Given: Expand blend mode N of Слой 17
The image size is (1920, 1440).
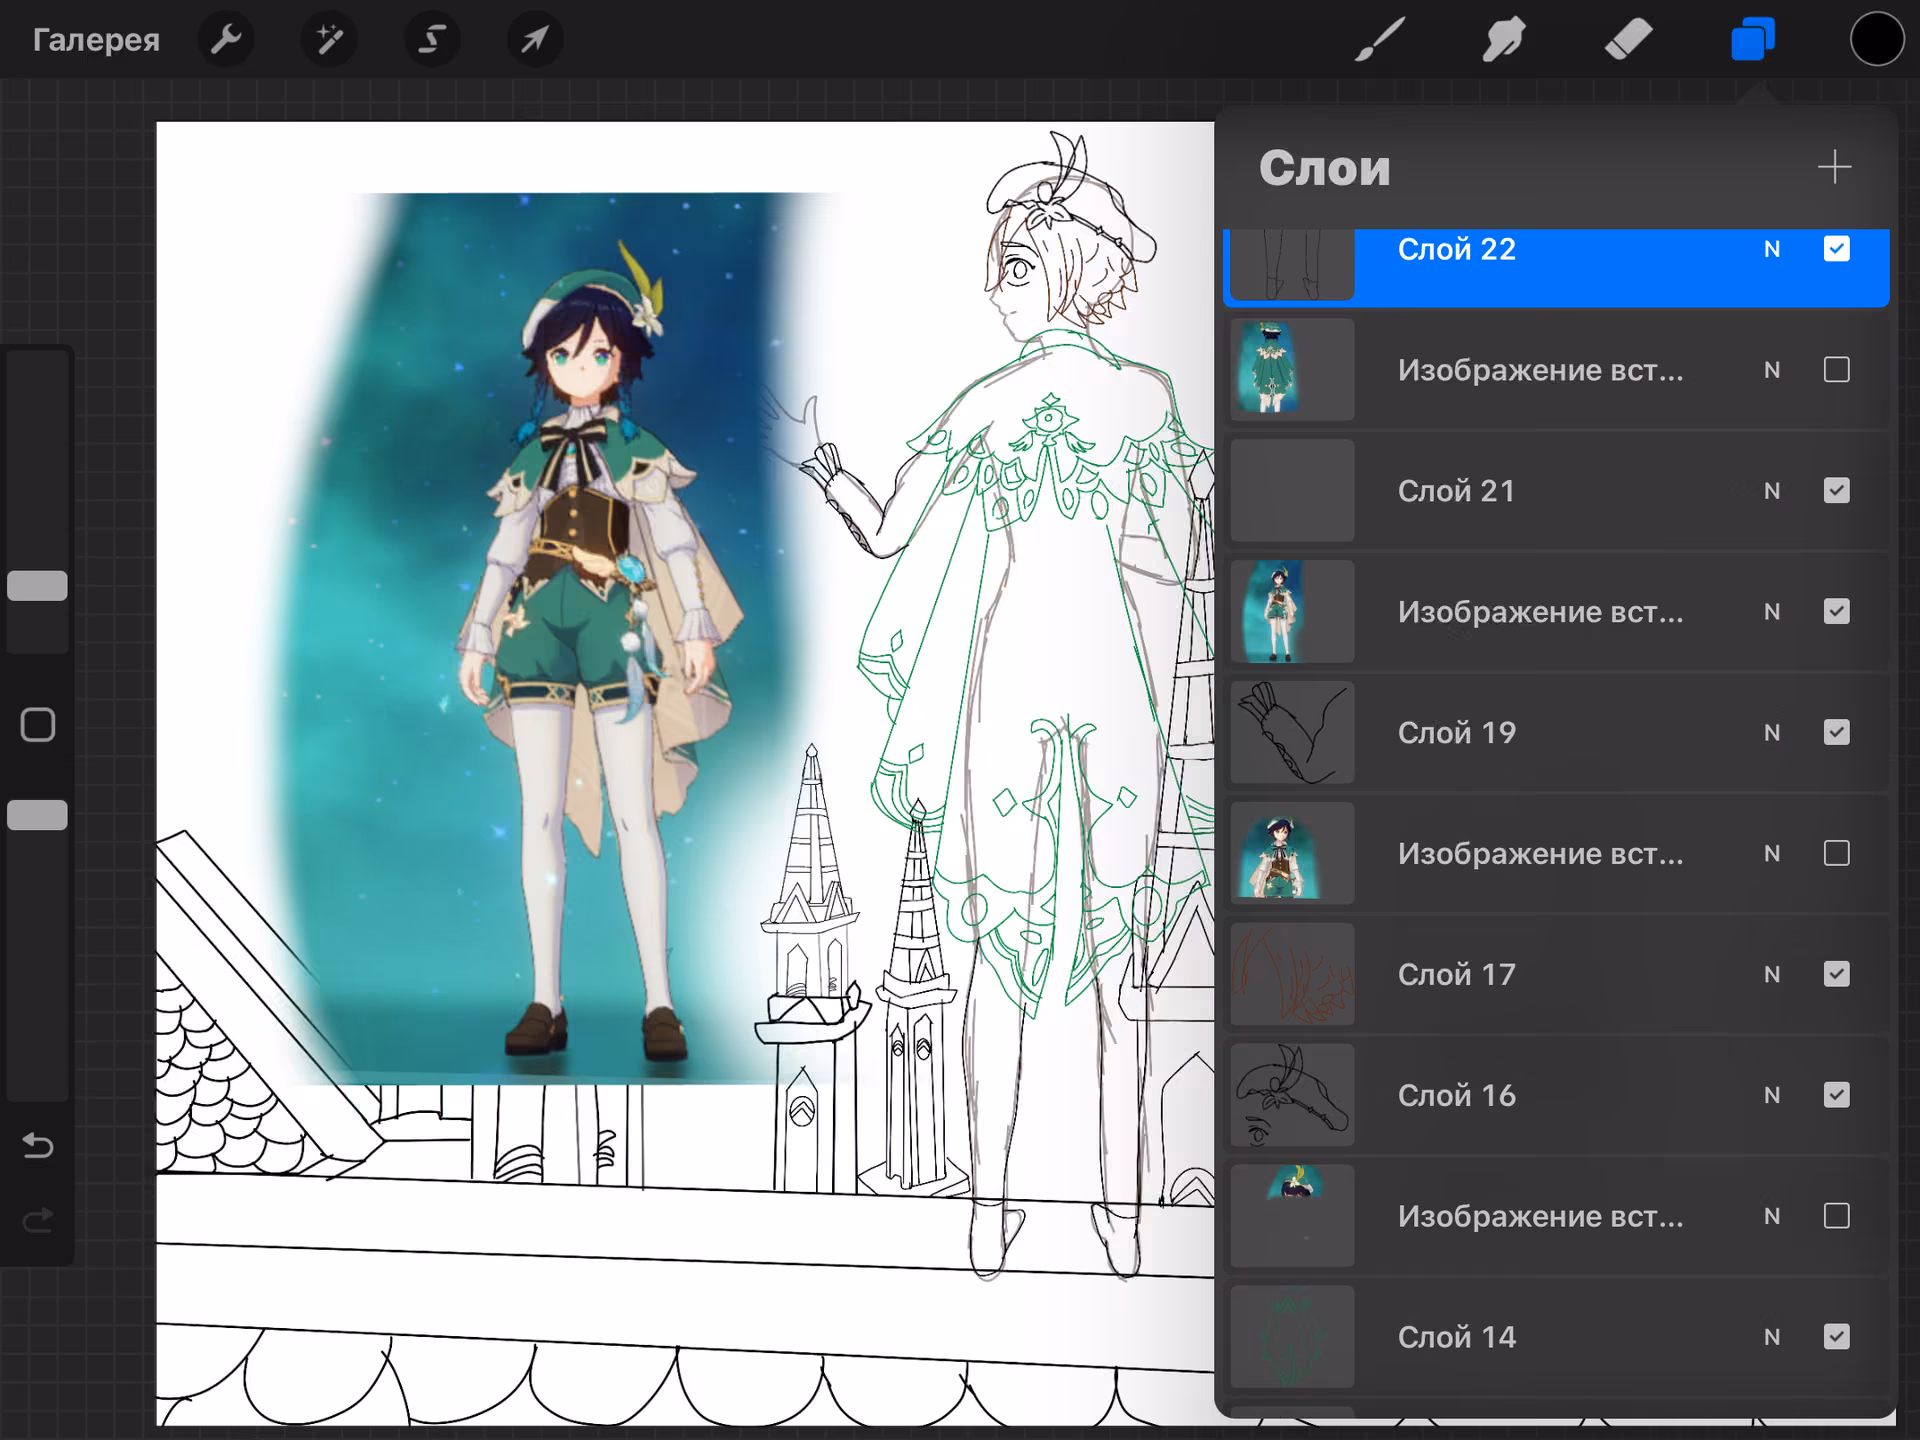Looking at the screenshot, I should [1772, 975].
